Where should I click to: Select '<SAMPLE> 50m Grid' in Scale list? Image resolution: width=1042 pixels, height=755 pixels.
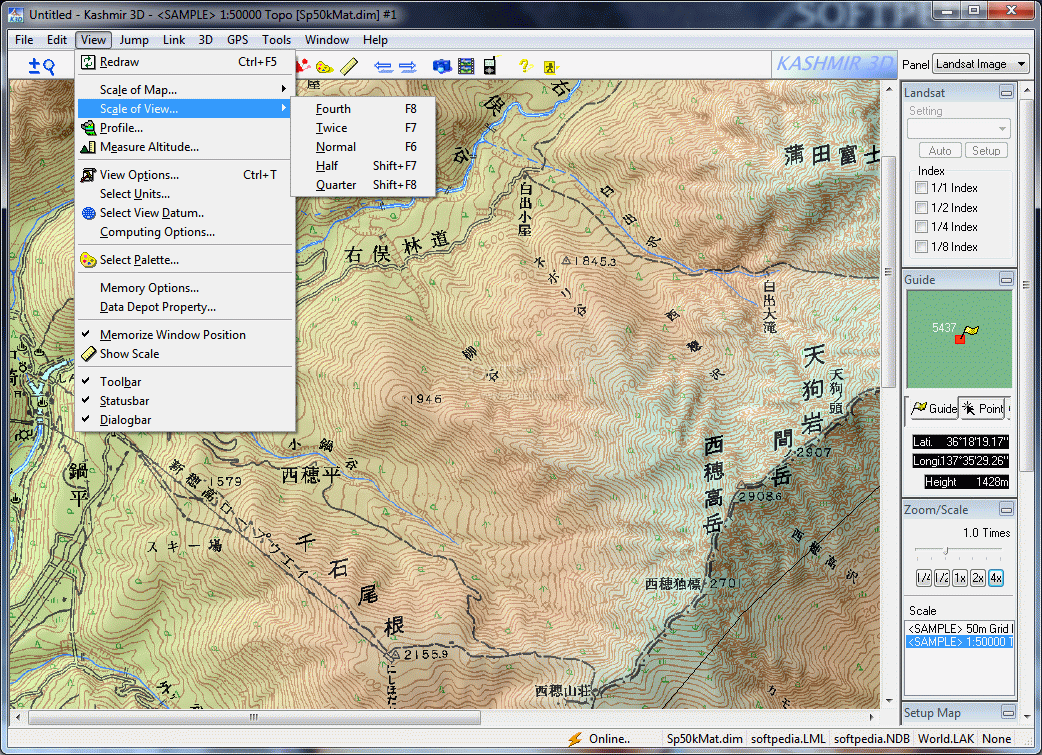point(960,629)
